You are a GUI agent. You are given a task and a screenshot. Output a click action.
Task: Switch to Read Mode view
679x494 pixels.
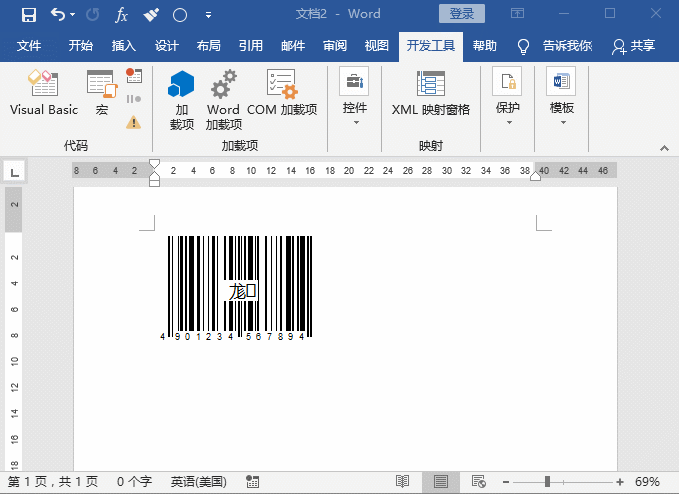pos(402,481)
